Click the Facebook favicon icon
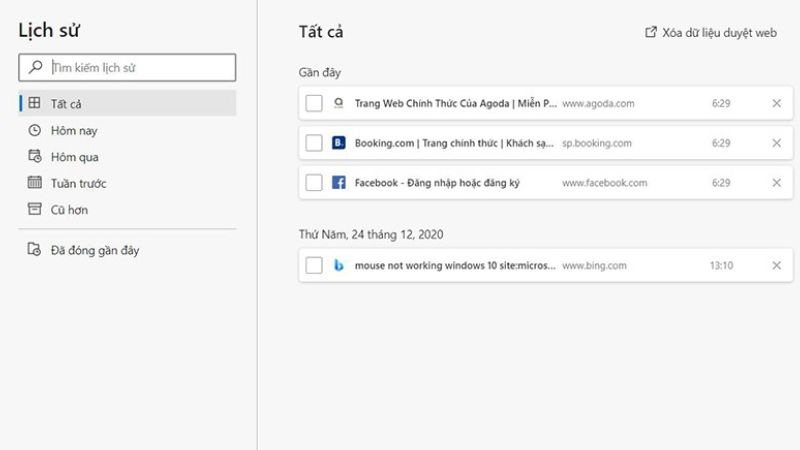Image resolution: width=800 pixels, height=450 pixels. [338, 183]
